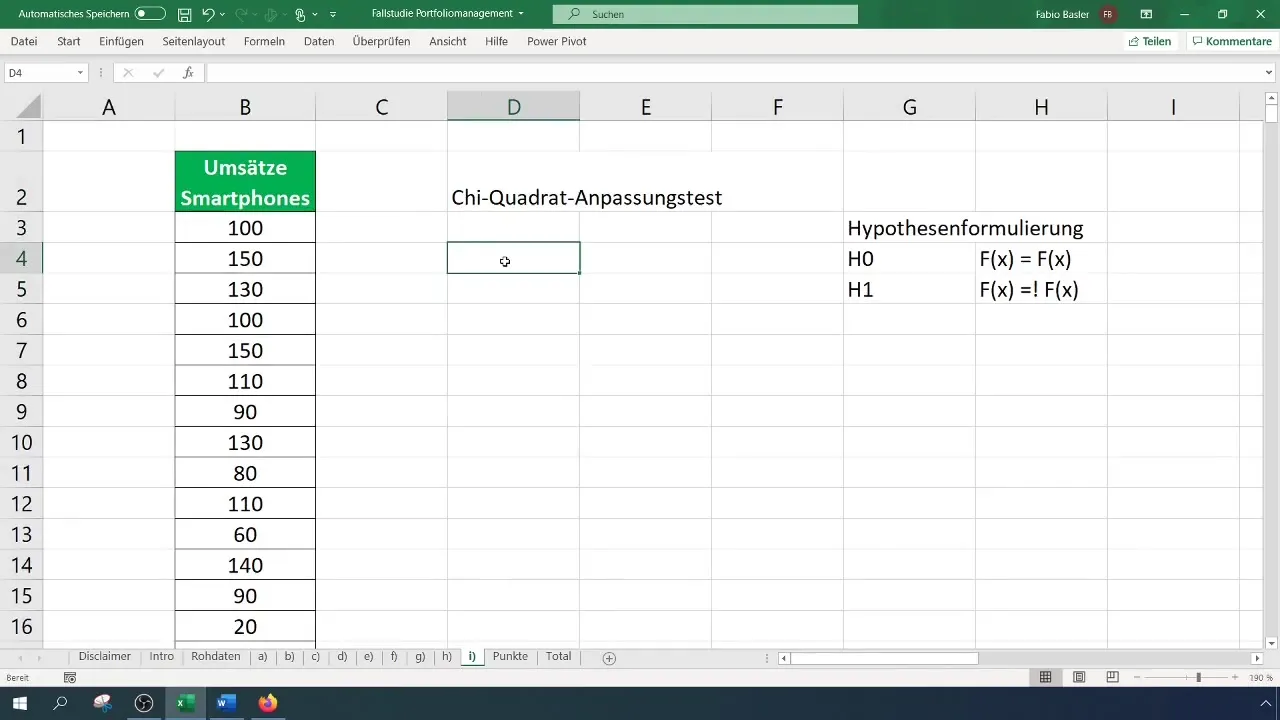Open the Daten ribbon tab
1280x720 pixels.
[x=319, y=42]
